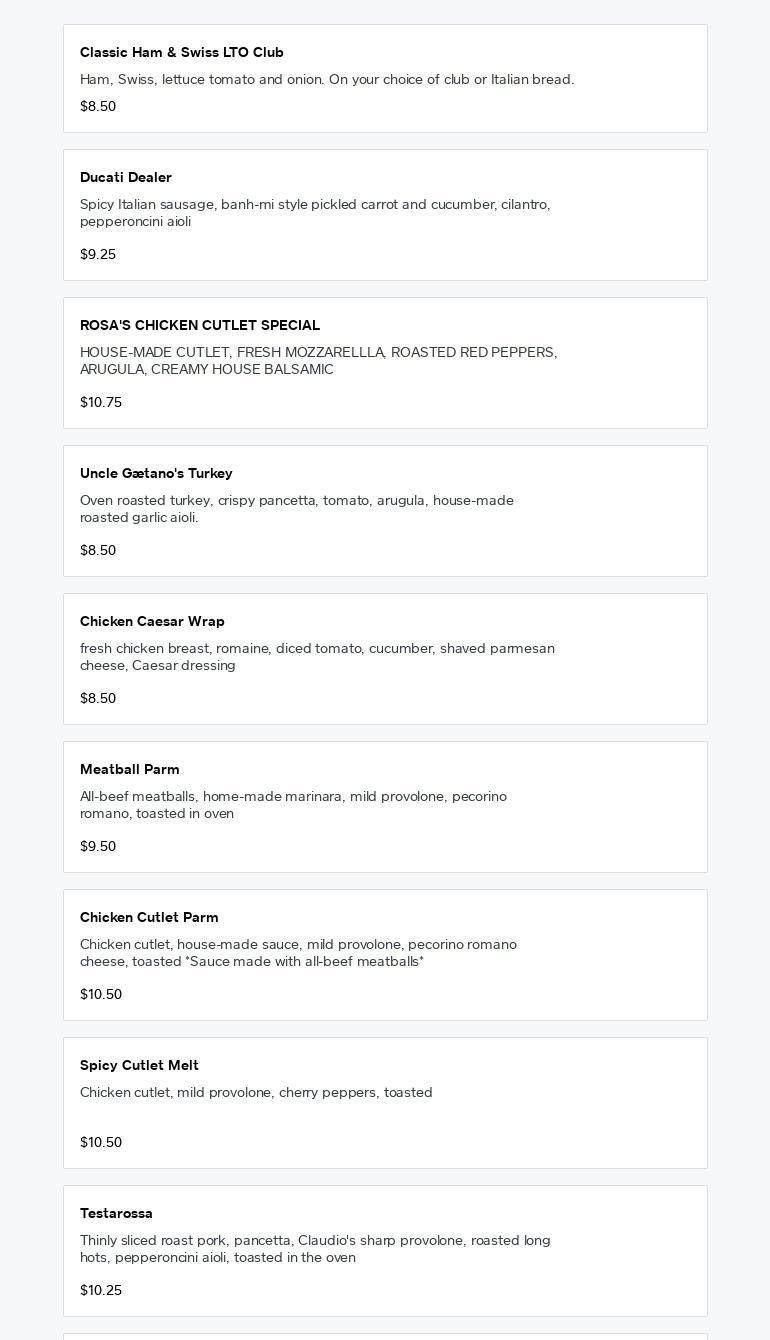Click the $10.75 price

point(101,402)
